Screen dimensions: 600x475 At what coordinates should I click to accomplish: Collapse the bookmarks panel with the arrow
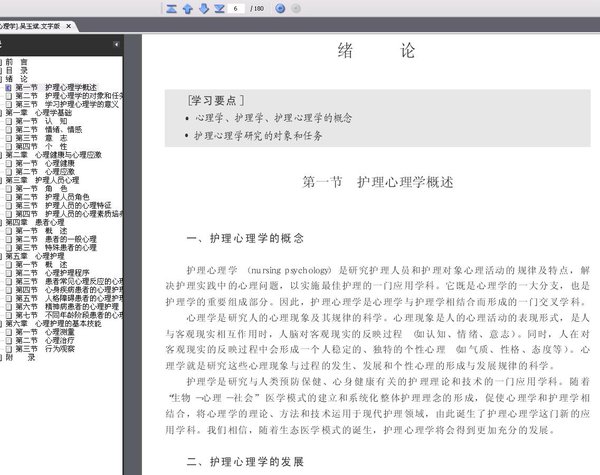tap(116, 44)
